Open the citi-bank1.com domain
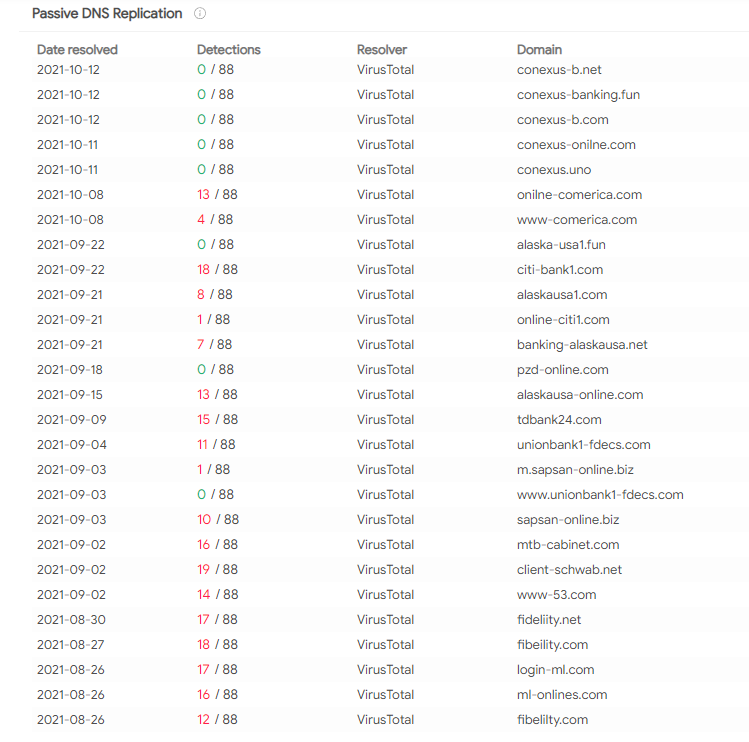 [560, 270]
